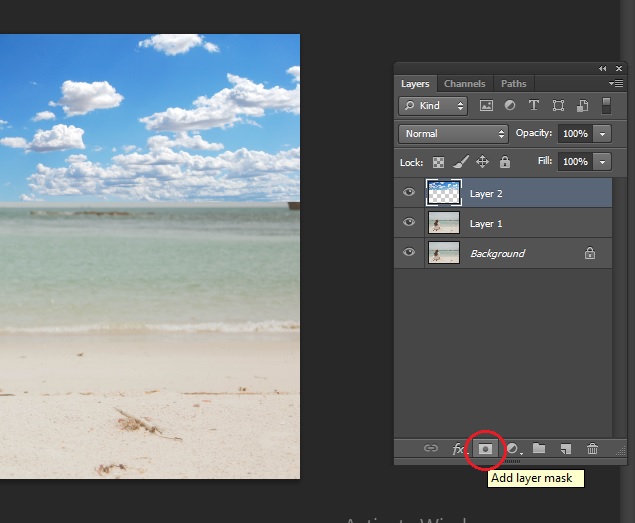Image resolution: width=635 pixels, height=523 pixels.
Task: Filter layers by type (T) icon
Action: pyautogui.click(x=534, y=105)
